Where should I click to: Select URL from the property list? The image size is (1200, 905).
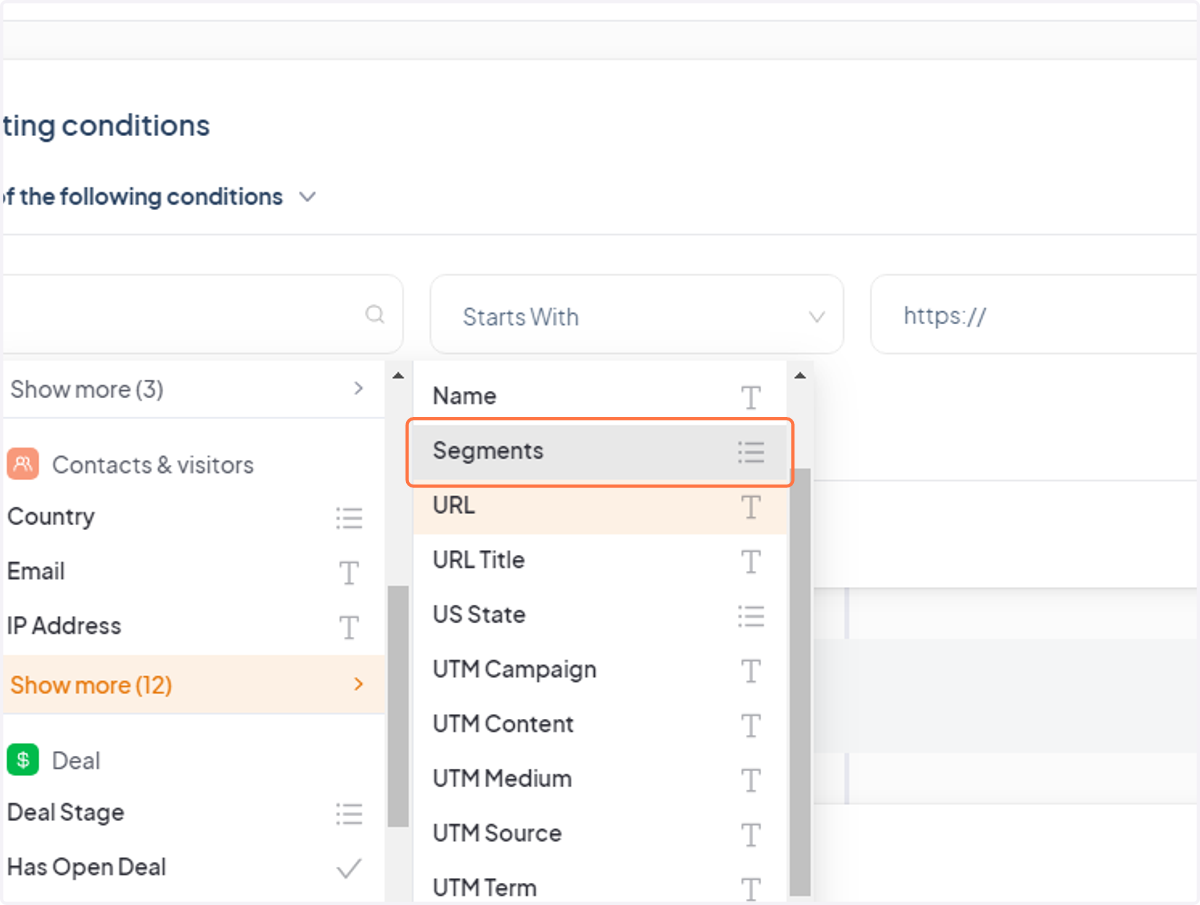coord(600,506)
